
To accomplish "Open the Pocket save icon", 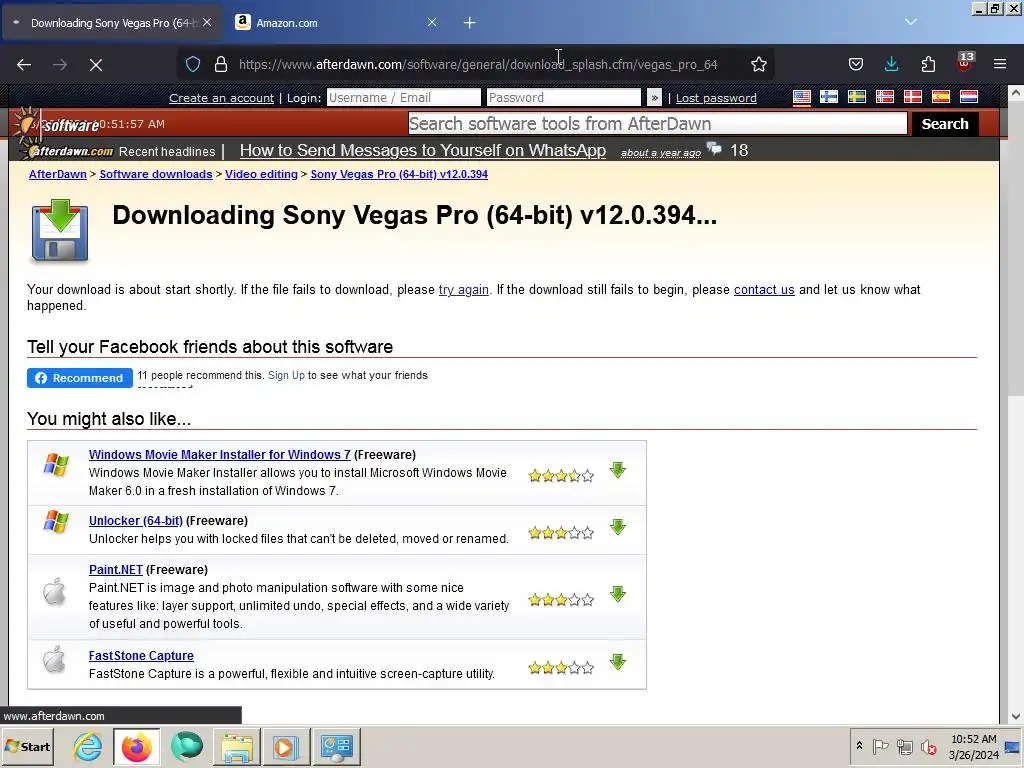I will pyautogui.click(x=856, y=64).
